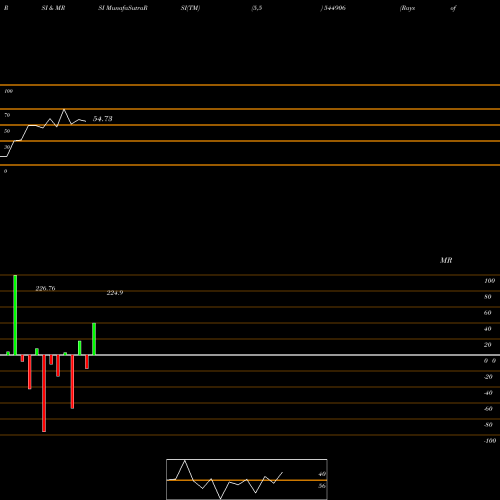Click the 100 label on MR right axis
Image resolution: width=500 pixels, height=500 pixels.
coord(489,281)
